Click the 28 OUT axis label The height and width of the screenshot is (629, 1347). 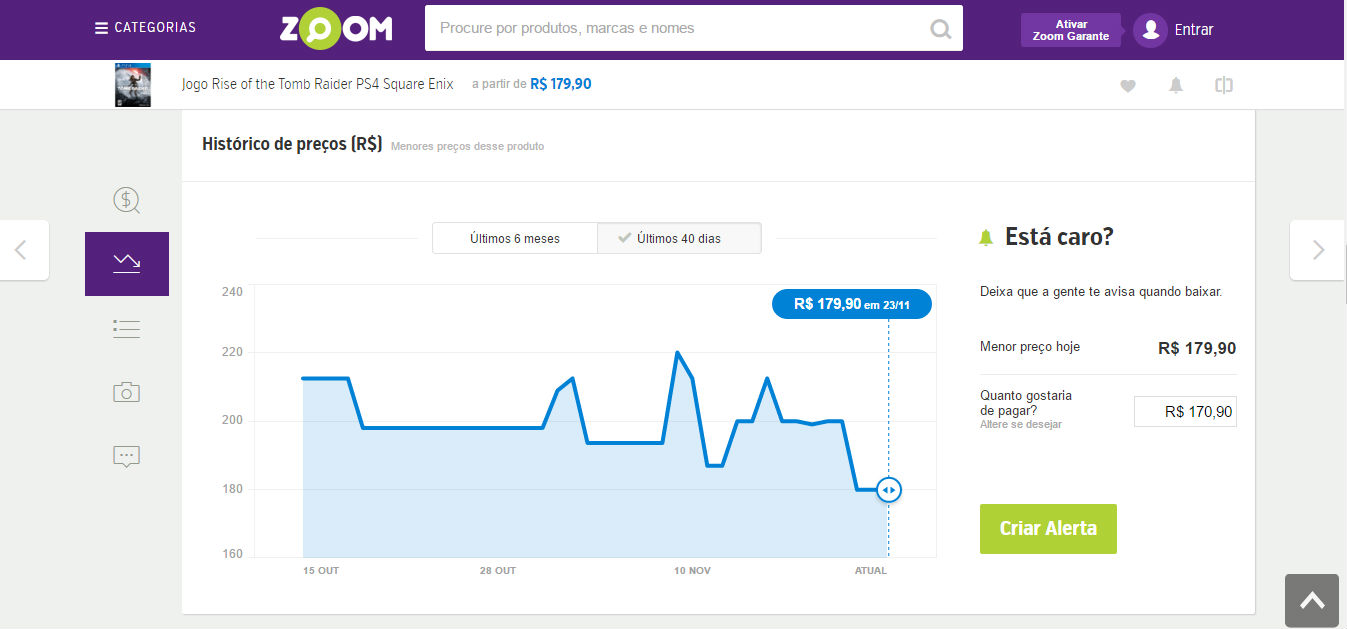(498, 571)
